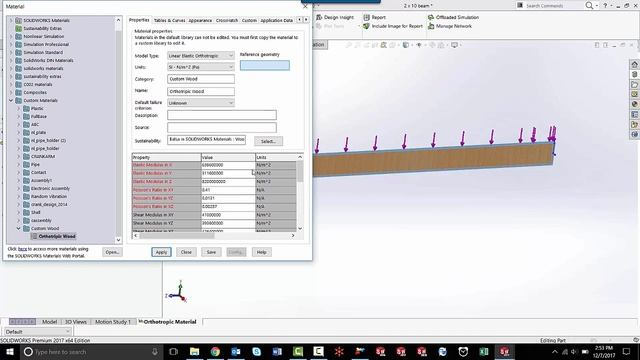
Task: Click the properties table scroll down arrow
Action: point(300,229)
